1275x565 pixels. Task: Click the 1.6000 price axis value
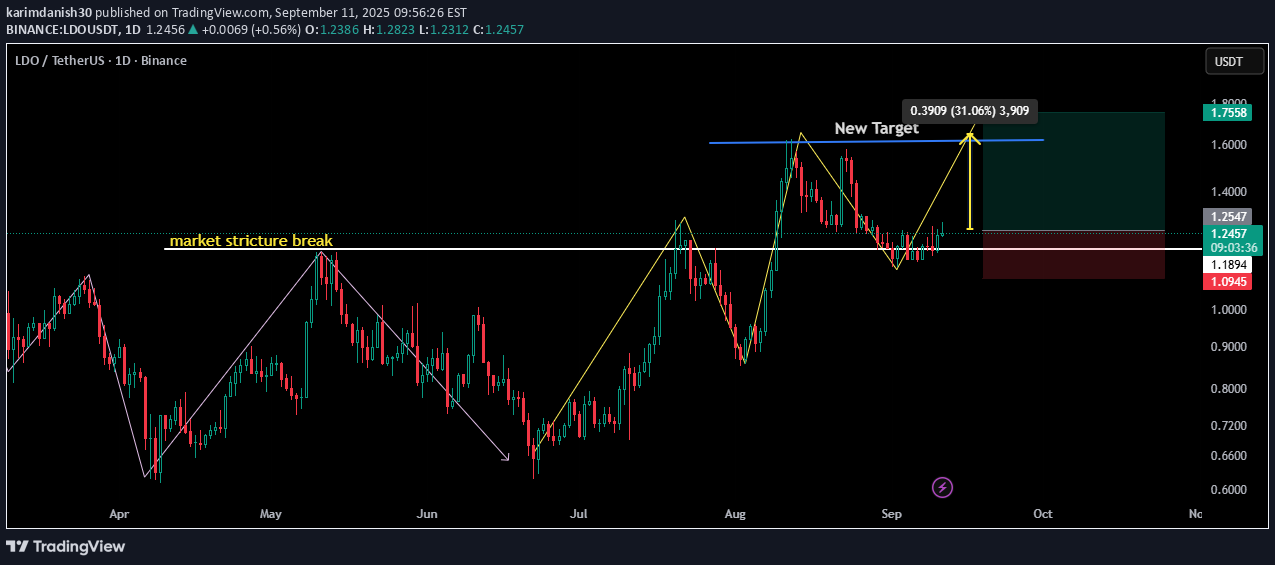[x=1229, y=145]
